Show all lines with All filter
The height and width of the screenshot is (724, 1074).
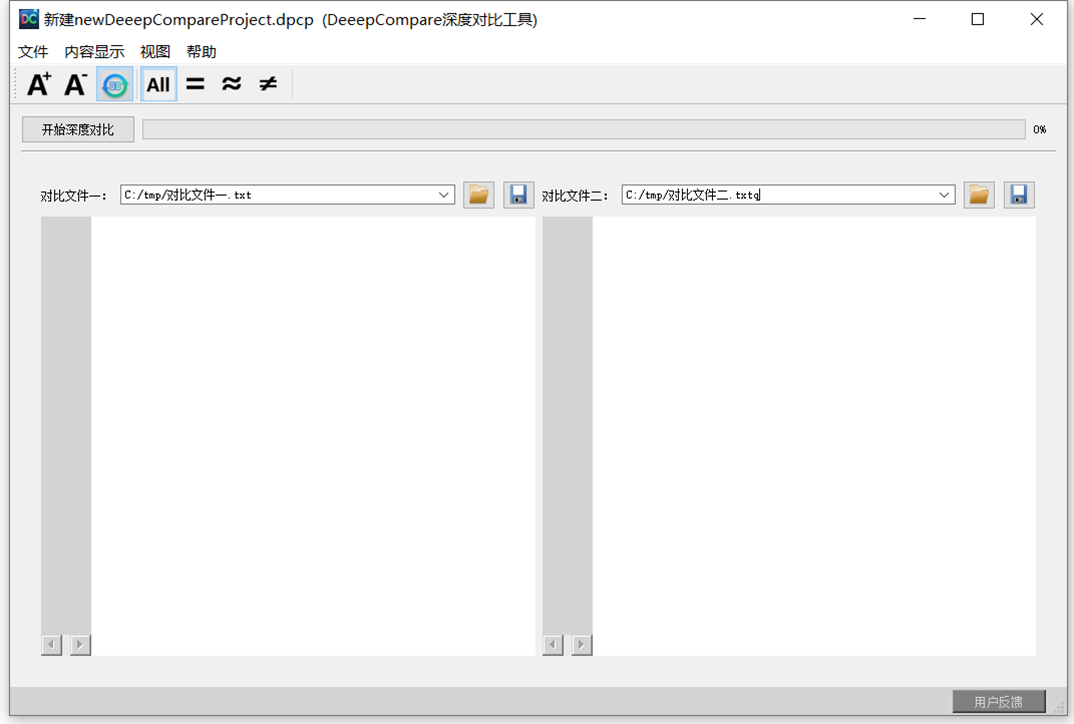tap(158, 84)
